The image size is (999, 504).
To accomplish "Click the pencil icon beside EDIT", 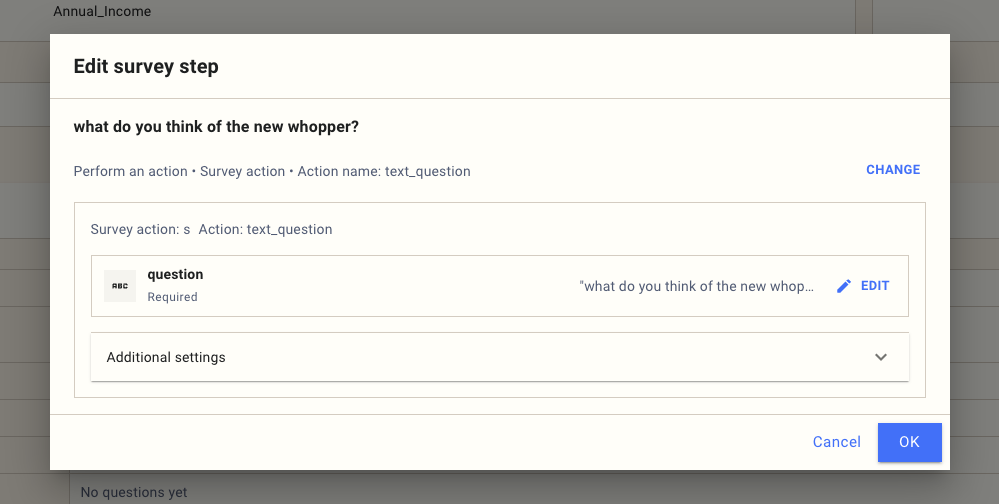I will [x=844, y=286].
